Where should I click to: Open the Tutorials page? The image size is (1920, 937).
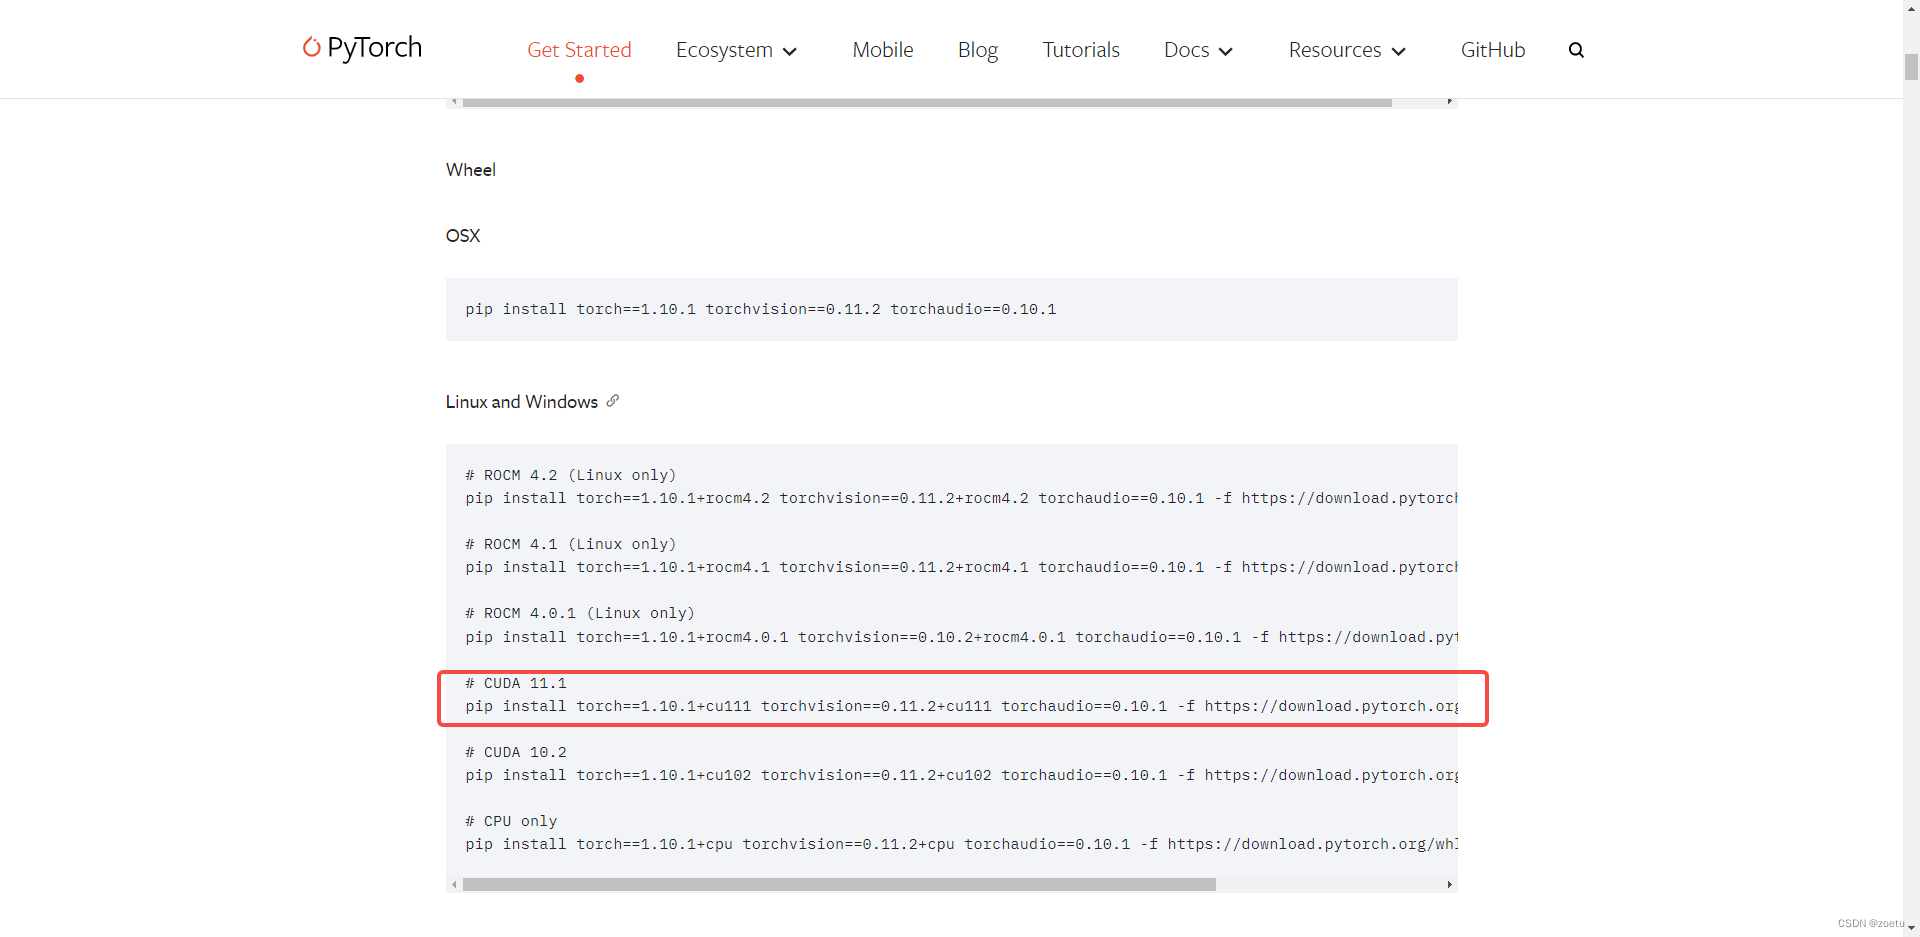(x=1081, y=49)
